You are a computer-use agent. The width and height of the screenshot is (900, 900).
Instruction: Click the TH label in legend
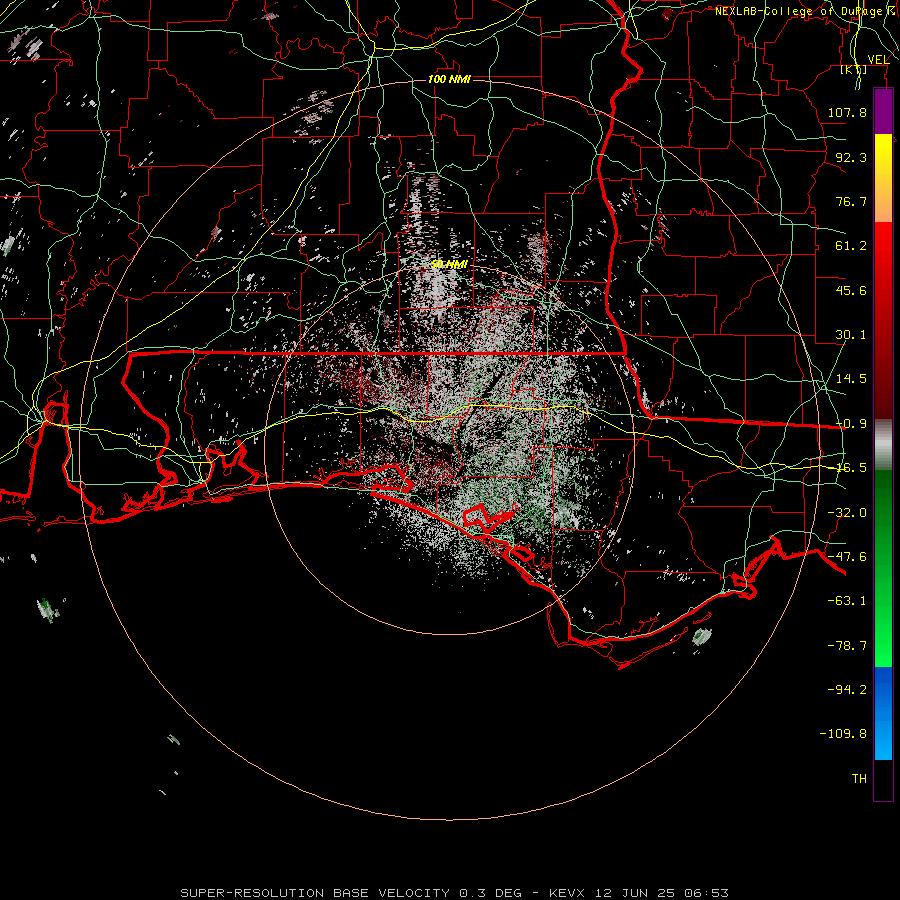[x=859, y=779]
